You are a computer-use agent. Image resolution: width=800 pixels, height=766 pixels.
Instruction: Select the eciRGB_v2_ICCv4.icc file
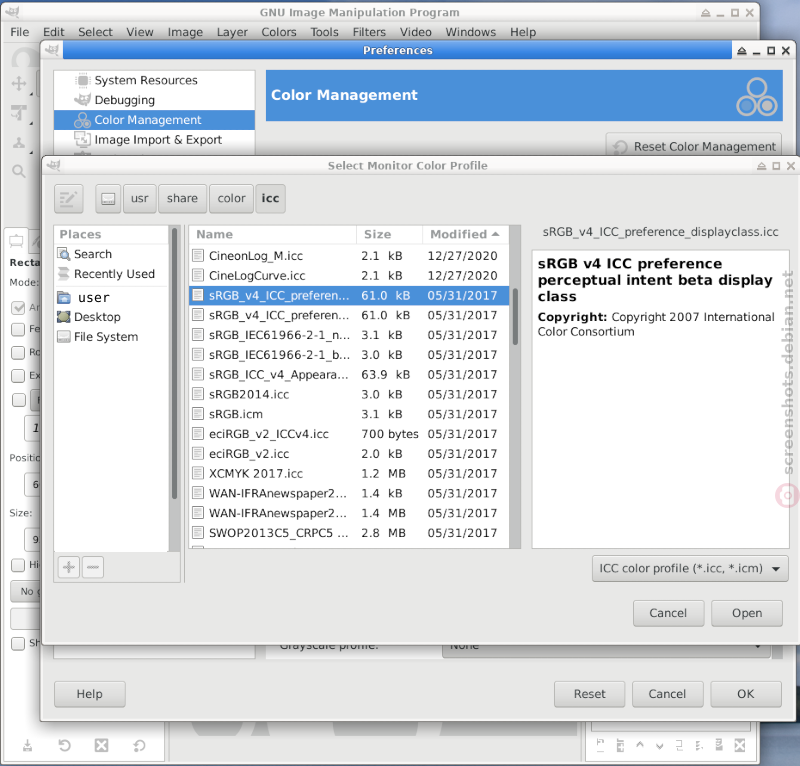coord(349,434)
